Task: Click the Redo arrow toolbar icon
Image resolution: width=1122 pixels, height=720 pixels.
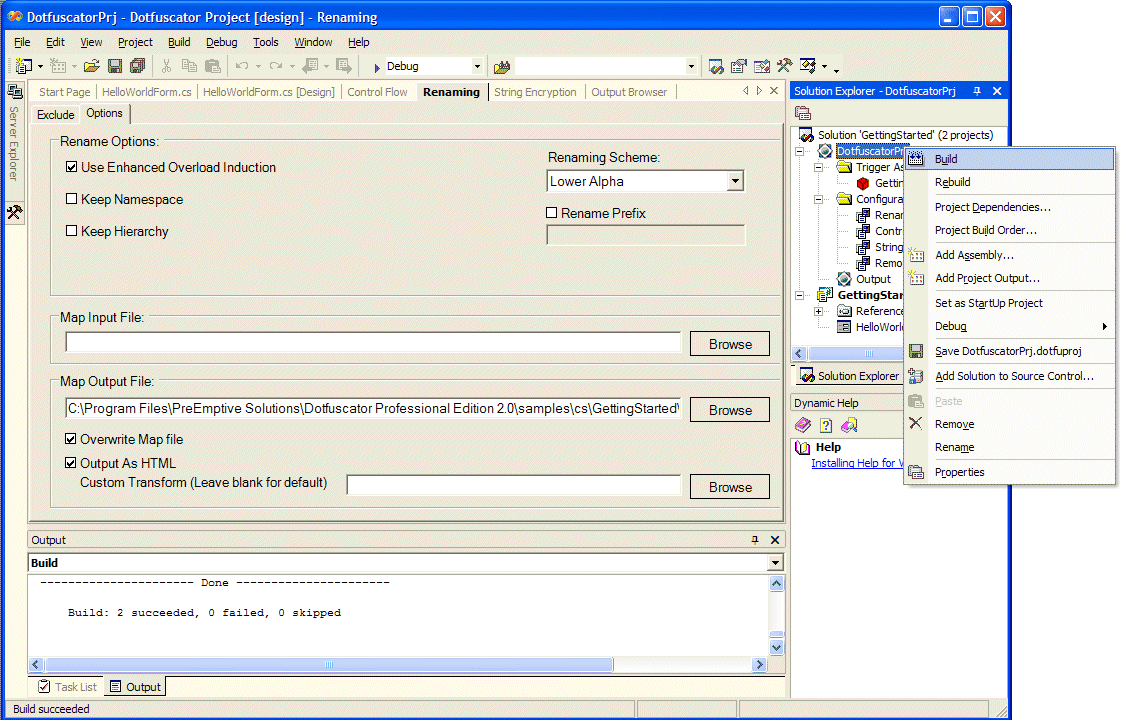Action: [x=275, y=67]
